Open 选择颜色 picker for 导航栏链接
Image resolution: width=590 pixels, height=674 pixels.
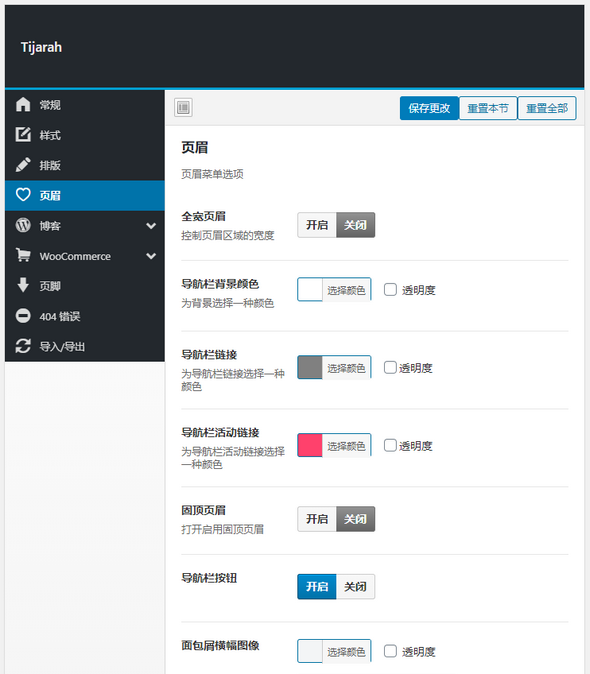pos(346,368)
